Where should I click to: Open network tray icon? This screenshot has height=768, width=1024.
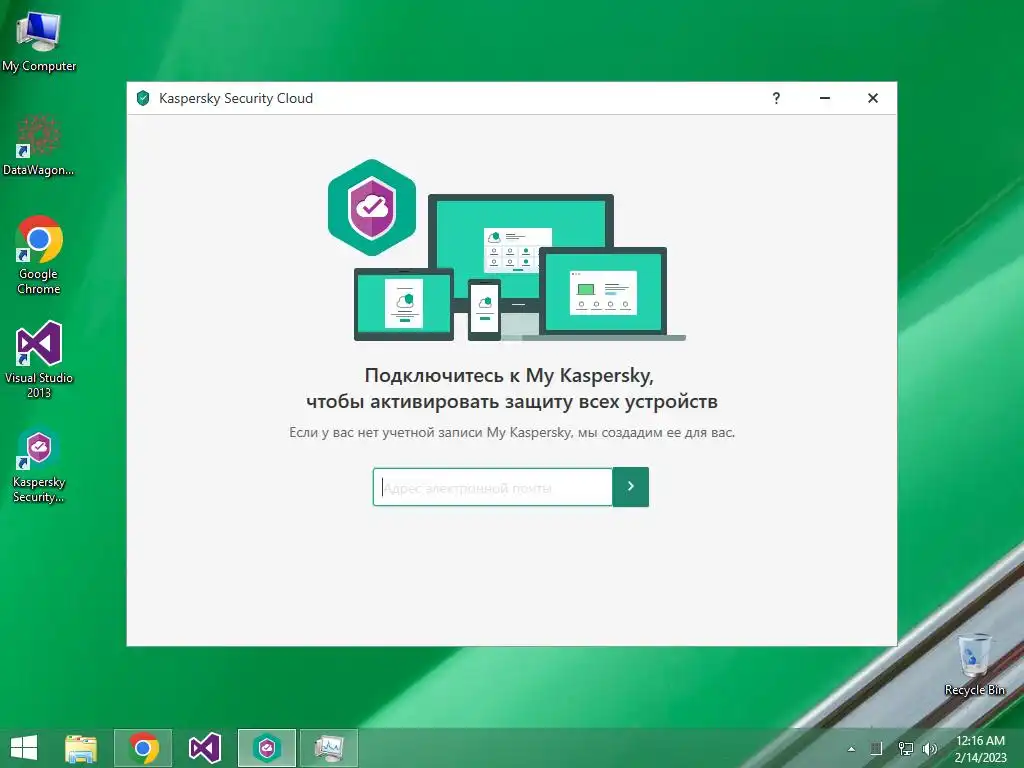[x=905, y=749]
